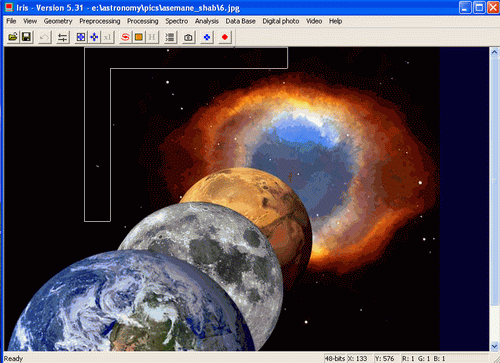Click the open file folder icon
The image size is (500, 363).
[13, 37]
